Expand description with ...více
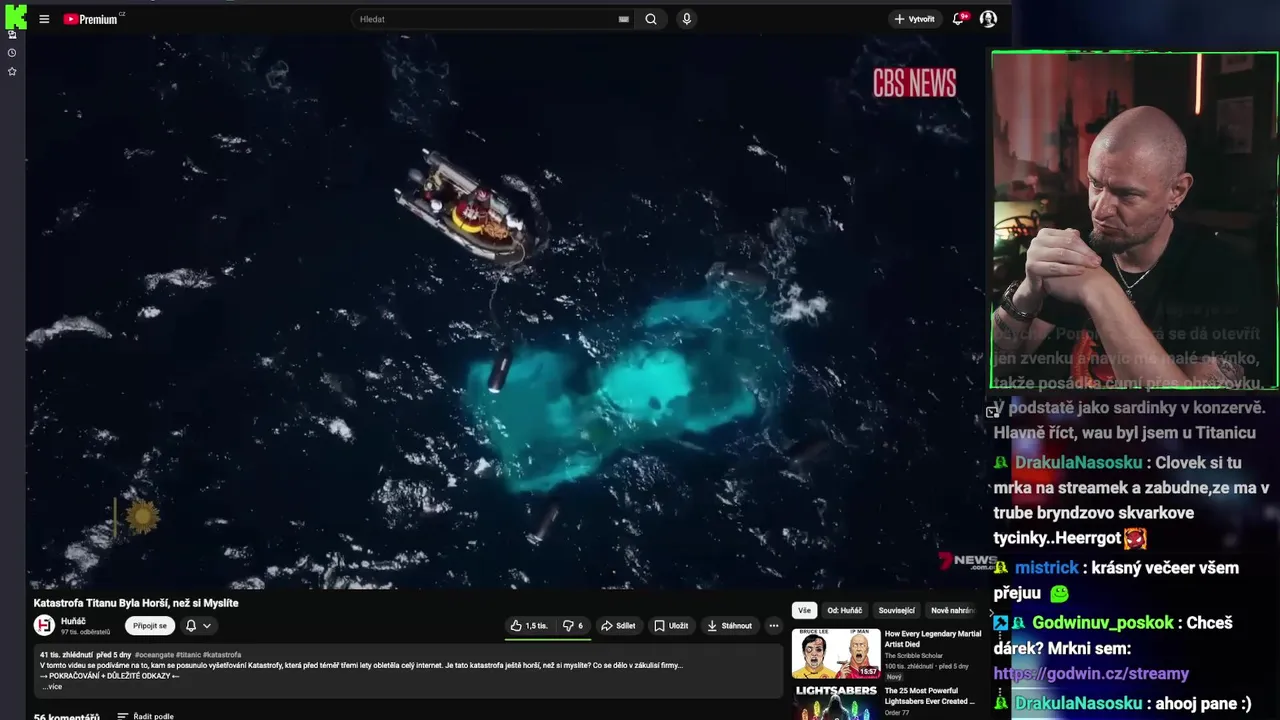The width and height of the screenshot is (1280, 720). tap(52, 687)
